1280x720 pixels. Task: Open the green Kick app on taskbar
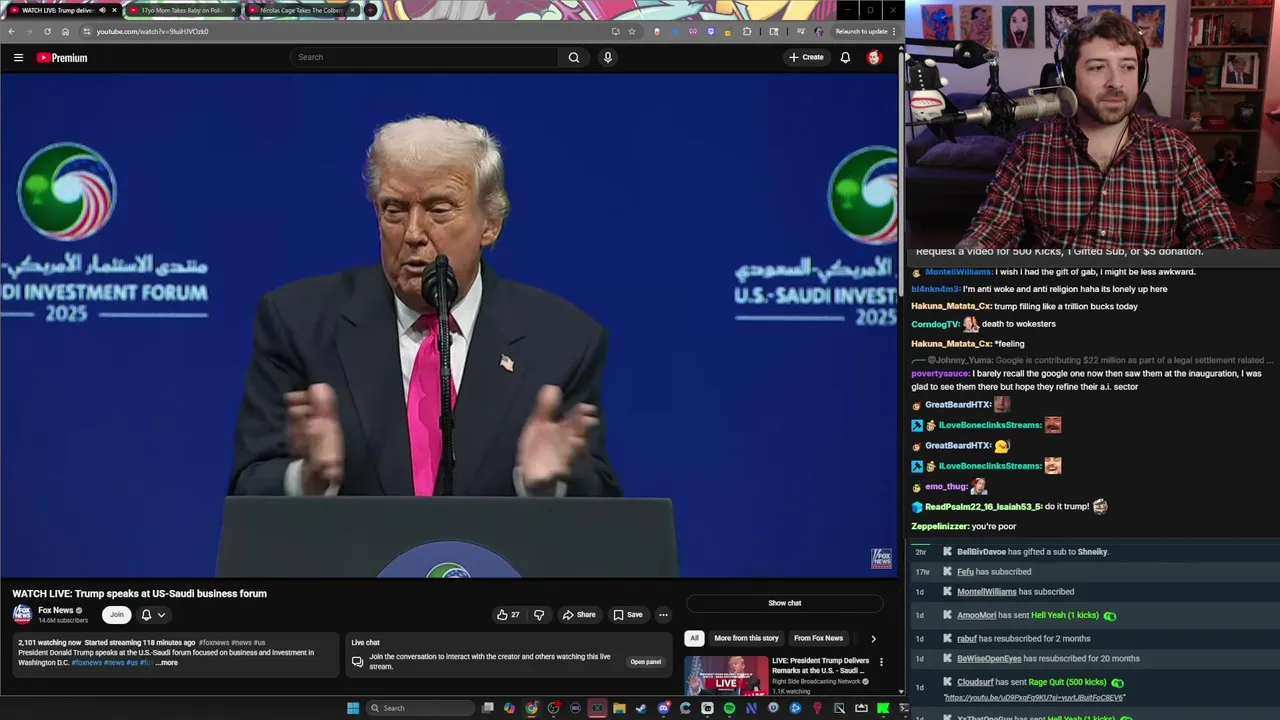pyautogui.click(x=883, y=708)
